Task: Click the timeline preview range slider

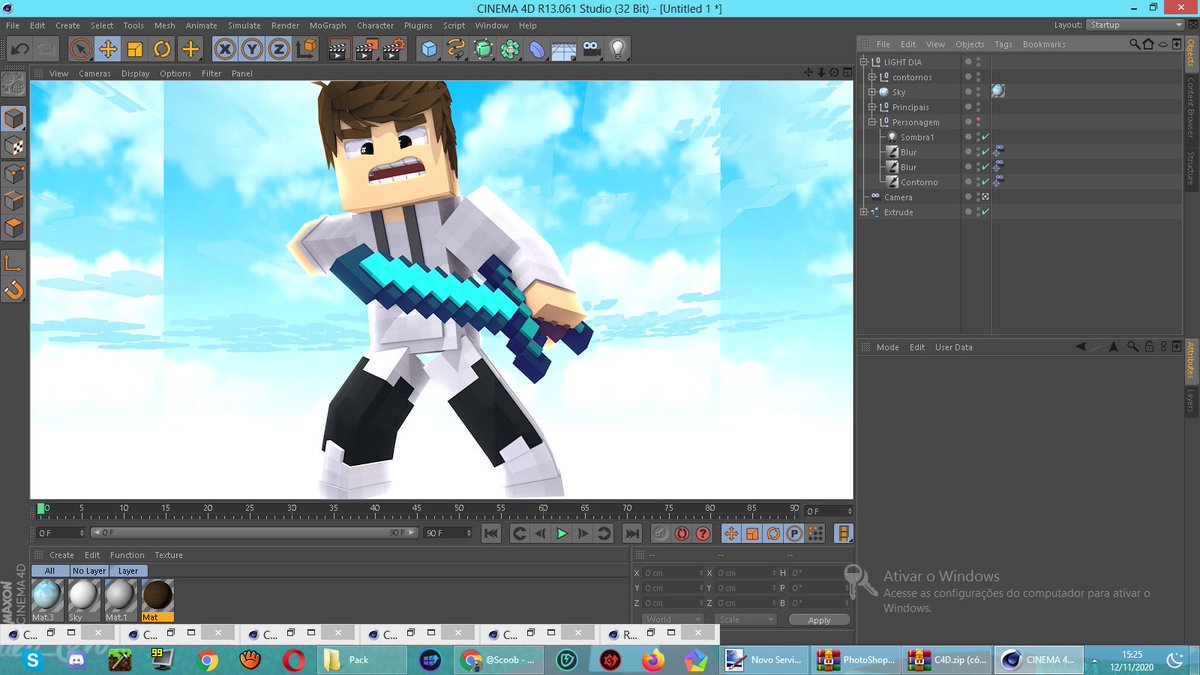Action: coord(254,533)
